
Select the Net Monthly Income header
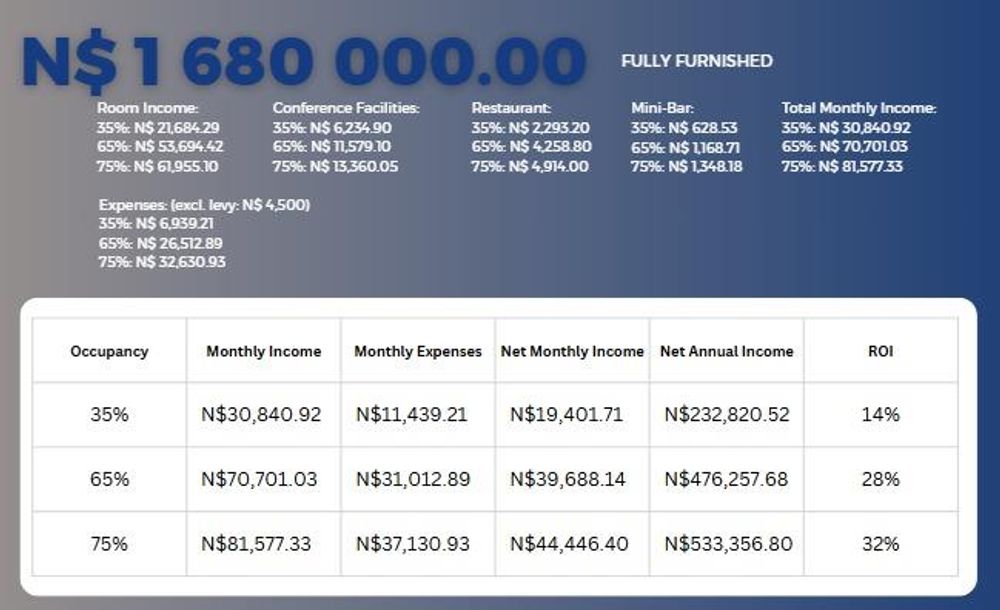coord(572,351)
